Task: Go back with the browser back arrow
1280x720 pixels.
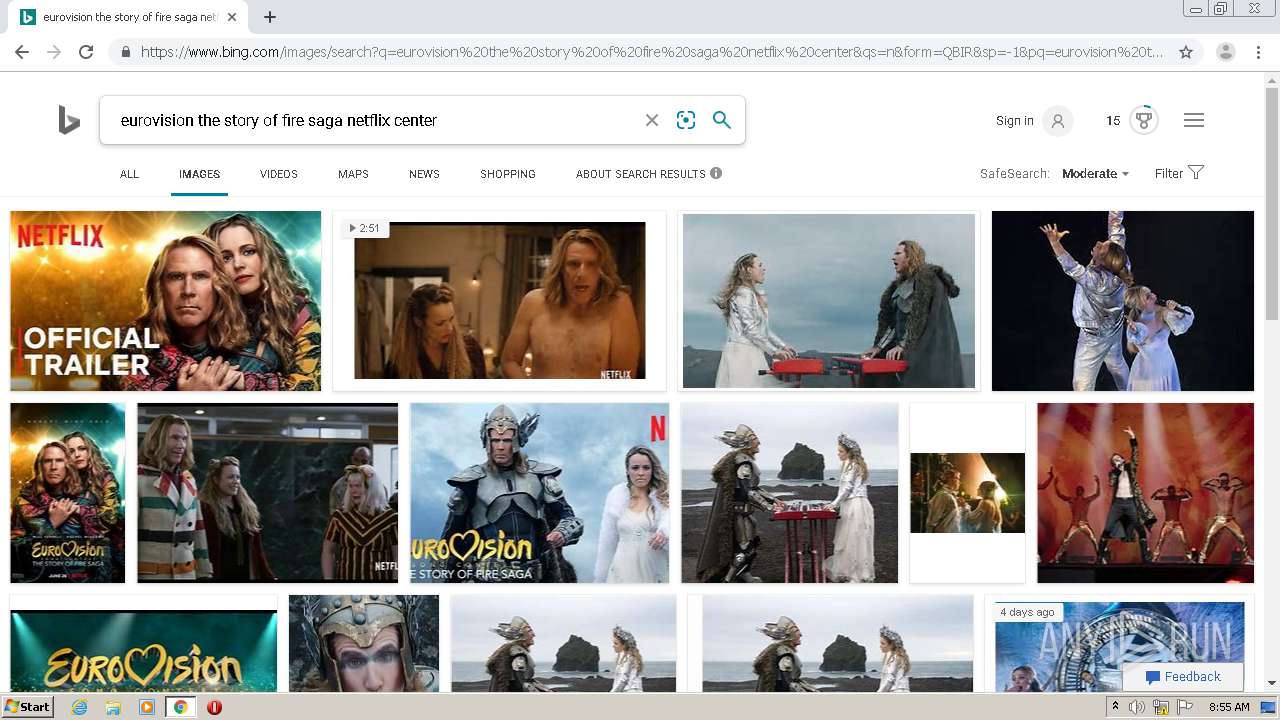Action: [x=22, y=52]
